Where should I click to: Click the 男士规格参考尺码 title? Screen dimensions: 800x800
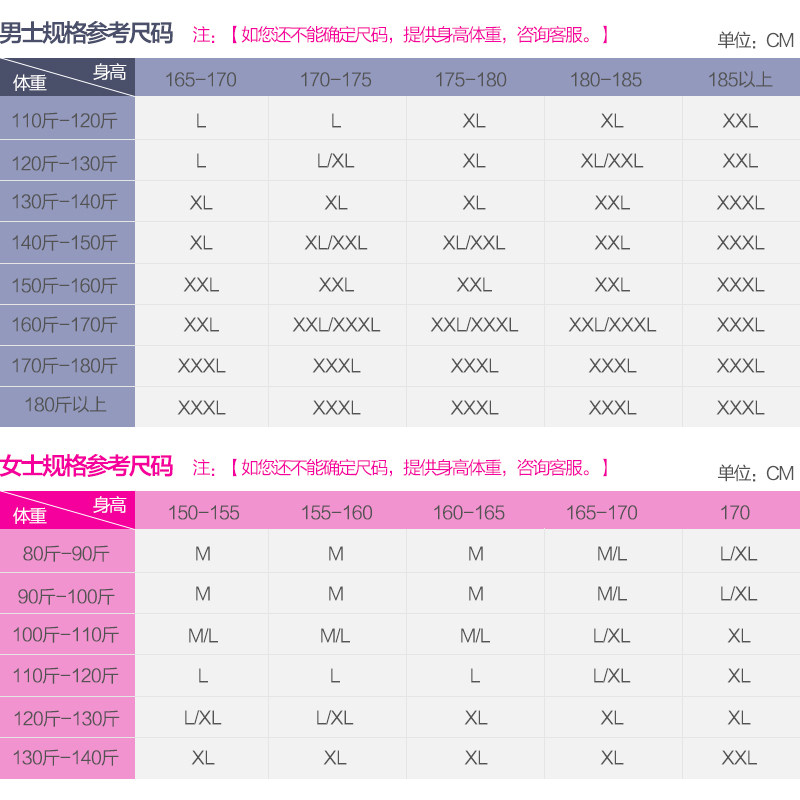click(x=86, y=34)
